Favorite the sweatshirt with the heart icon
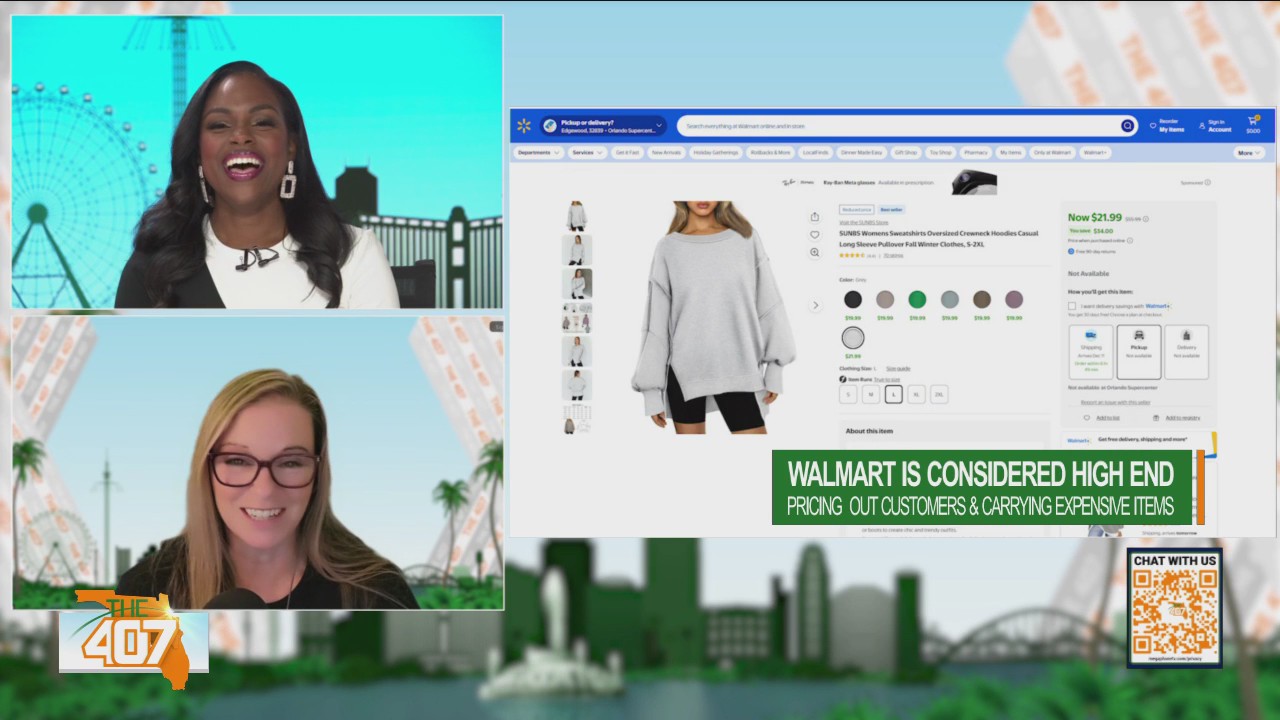 (x=815, y=235)
